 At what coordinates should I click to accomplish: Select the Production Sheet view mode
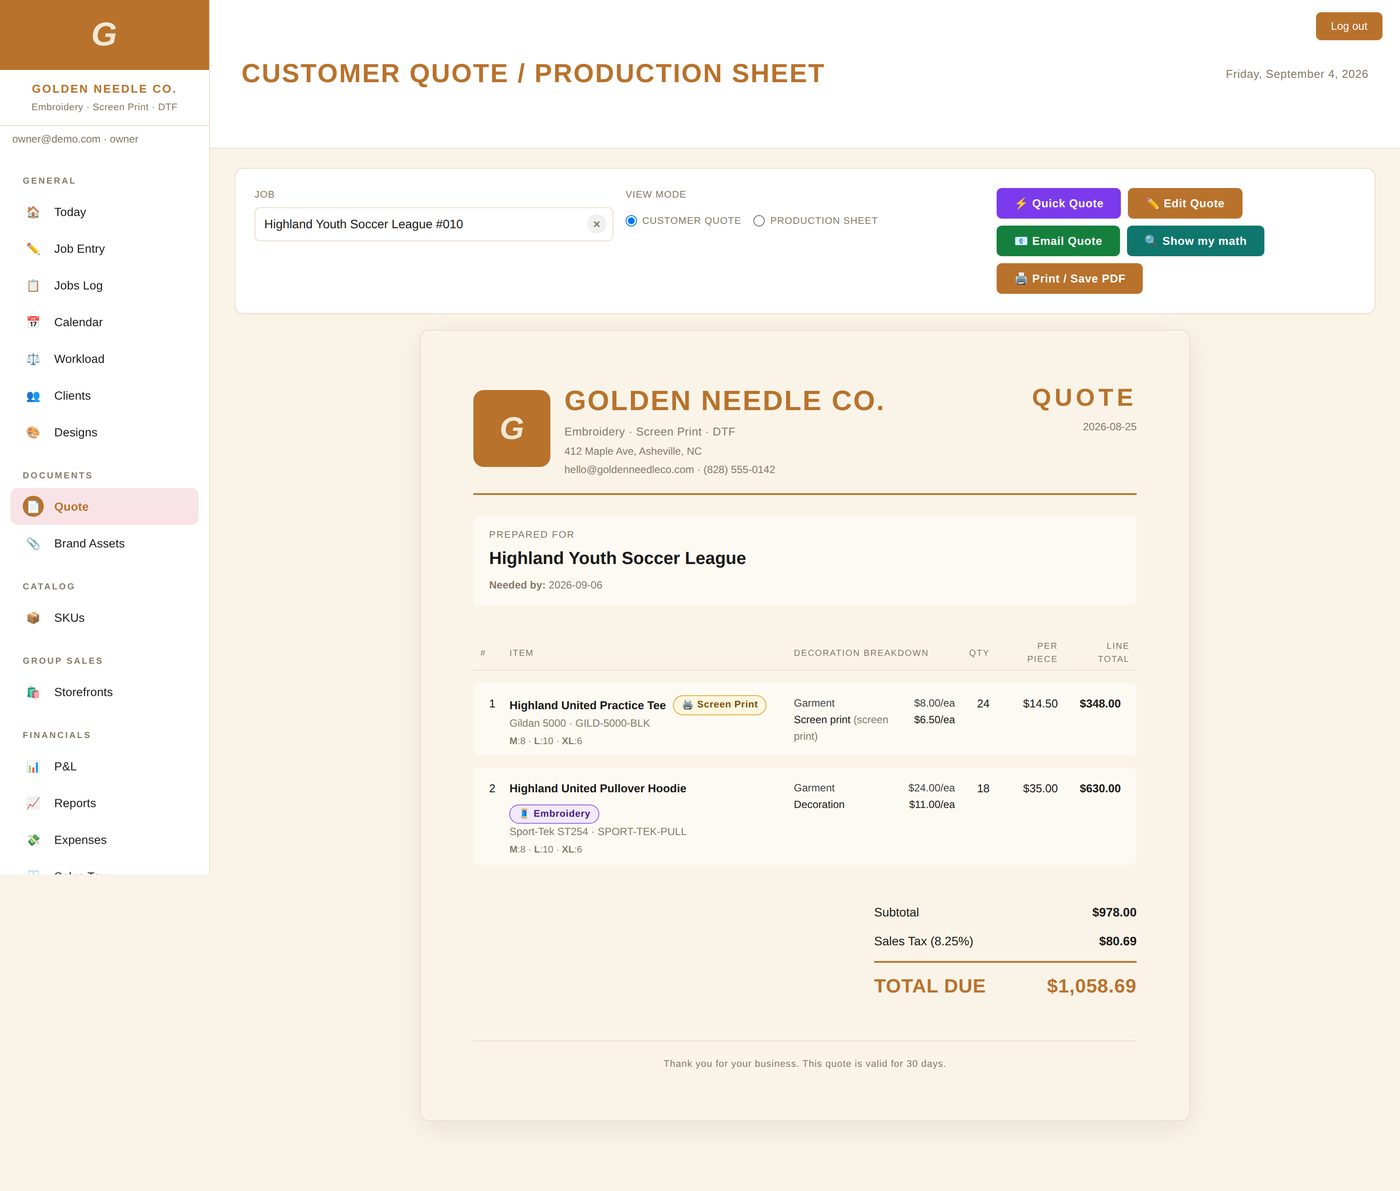tap(759, 221)
